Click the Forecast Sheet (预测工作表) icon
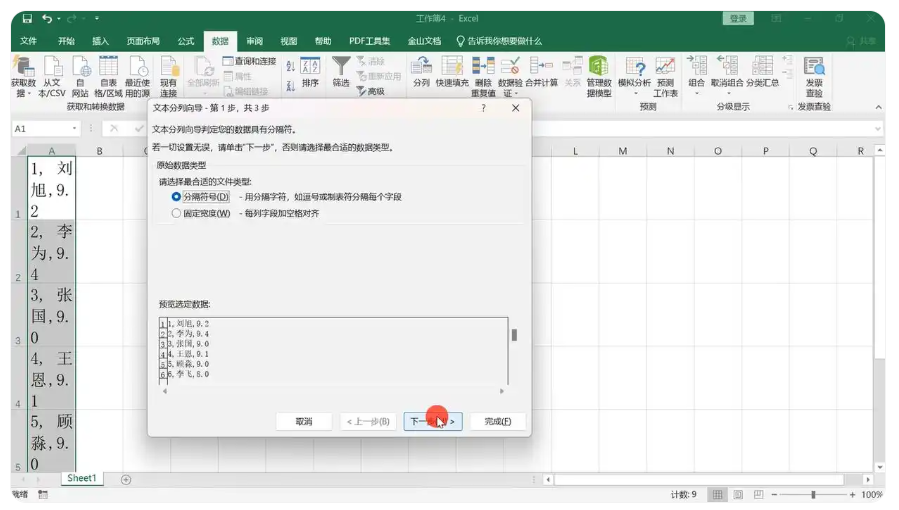Screen dimensions: 899x510 coord(665,70)
